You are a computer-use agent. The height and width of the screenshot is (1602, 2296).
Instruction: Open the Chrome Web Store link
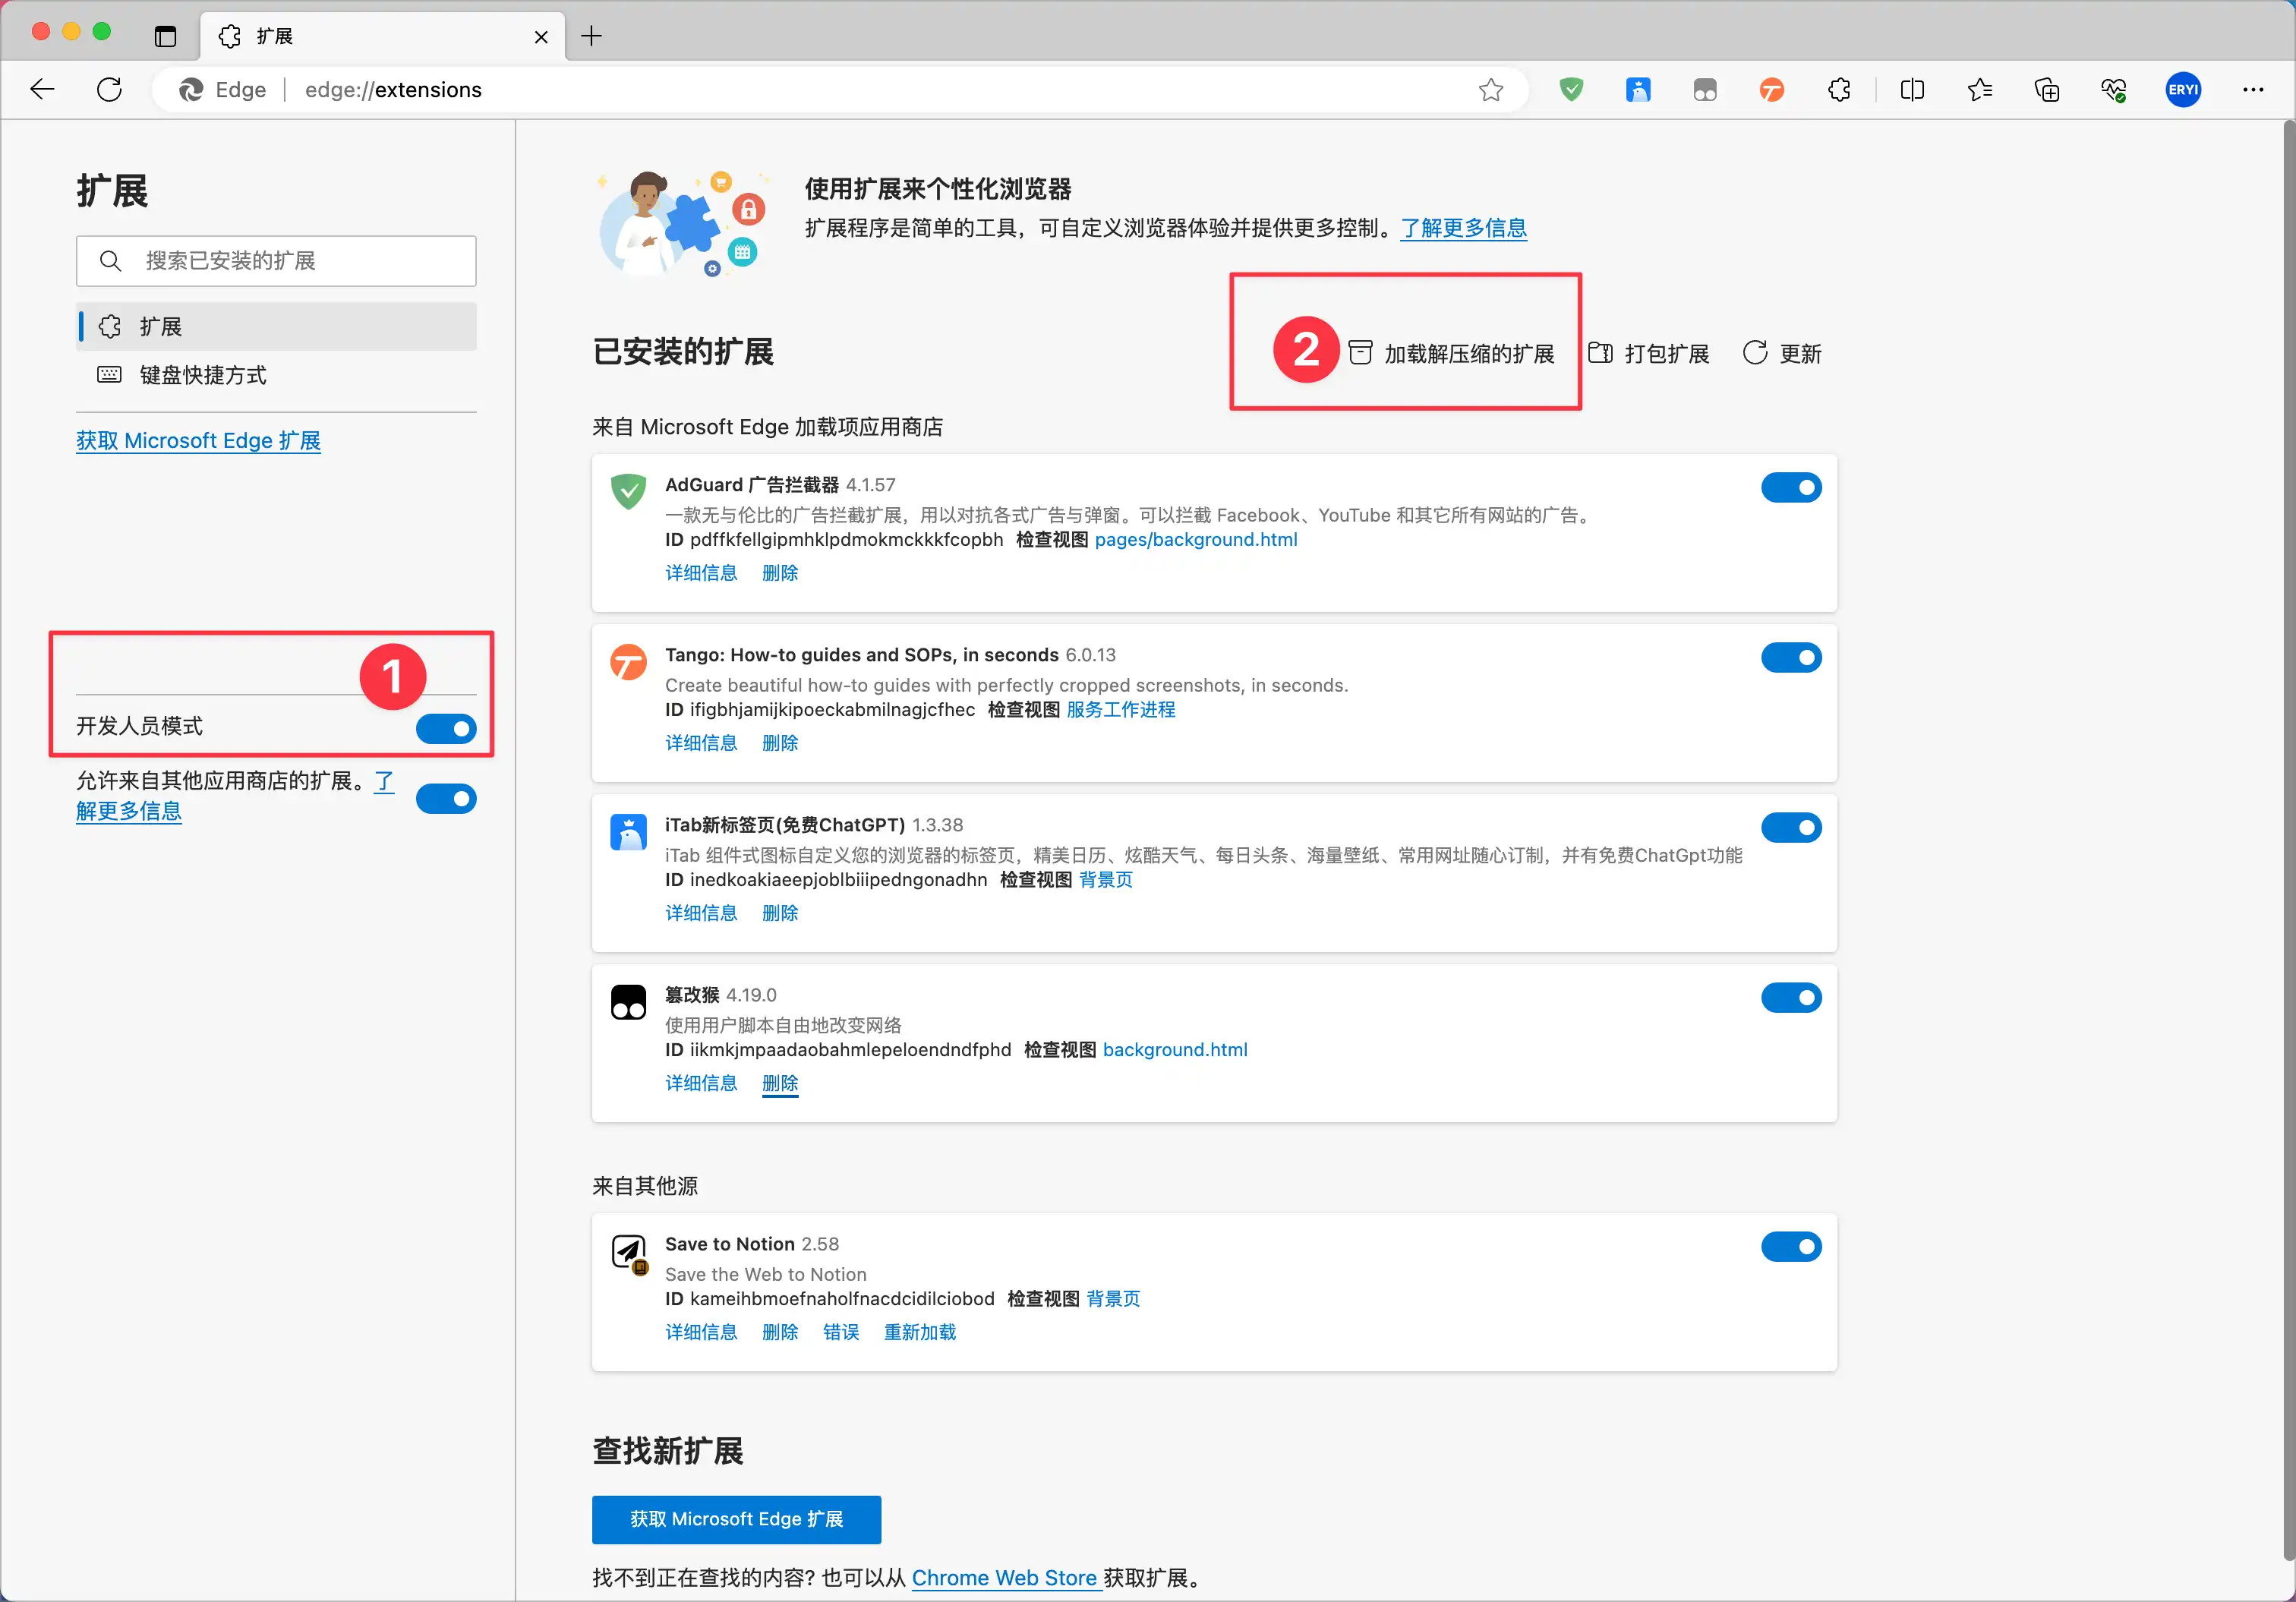(x=1004, y=1577)
